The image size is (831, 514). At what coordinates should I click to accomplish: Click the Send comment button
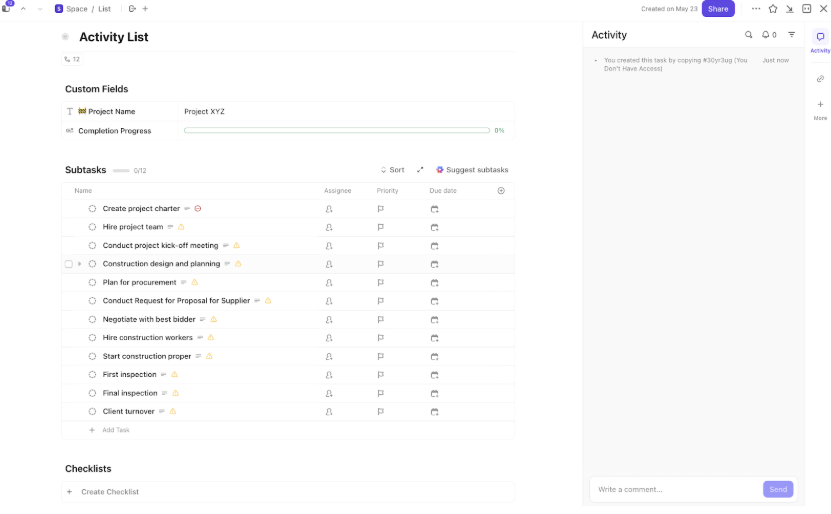tap(778, 490)
